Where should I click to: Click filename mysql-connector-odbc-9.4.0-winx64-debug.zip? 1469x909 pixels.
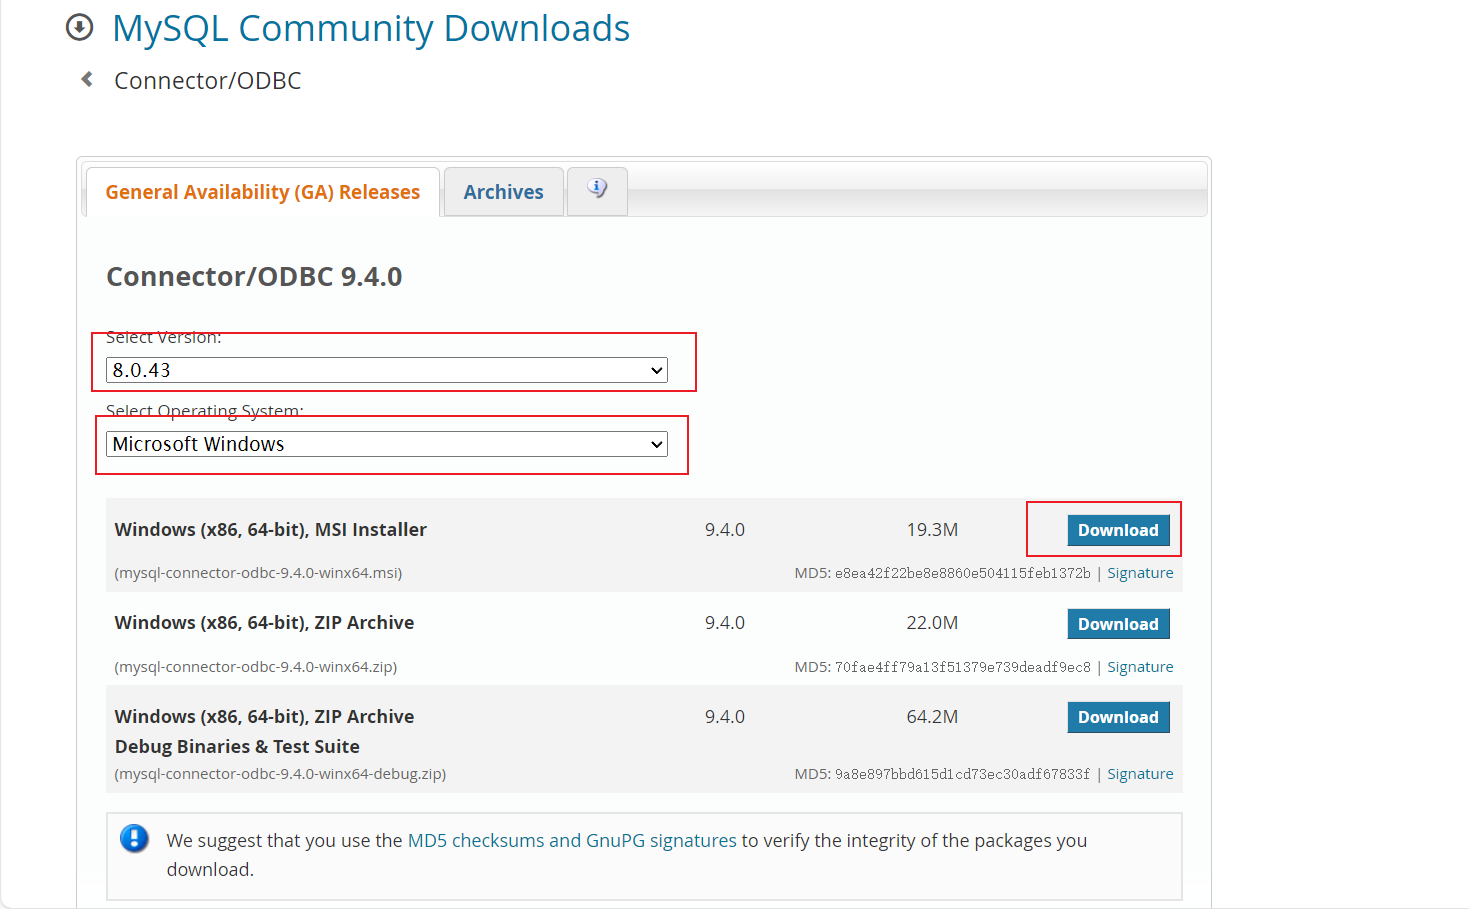(x=280, y=774)
